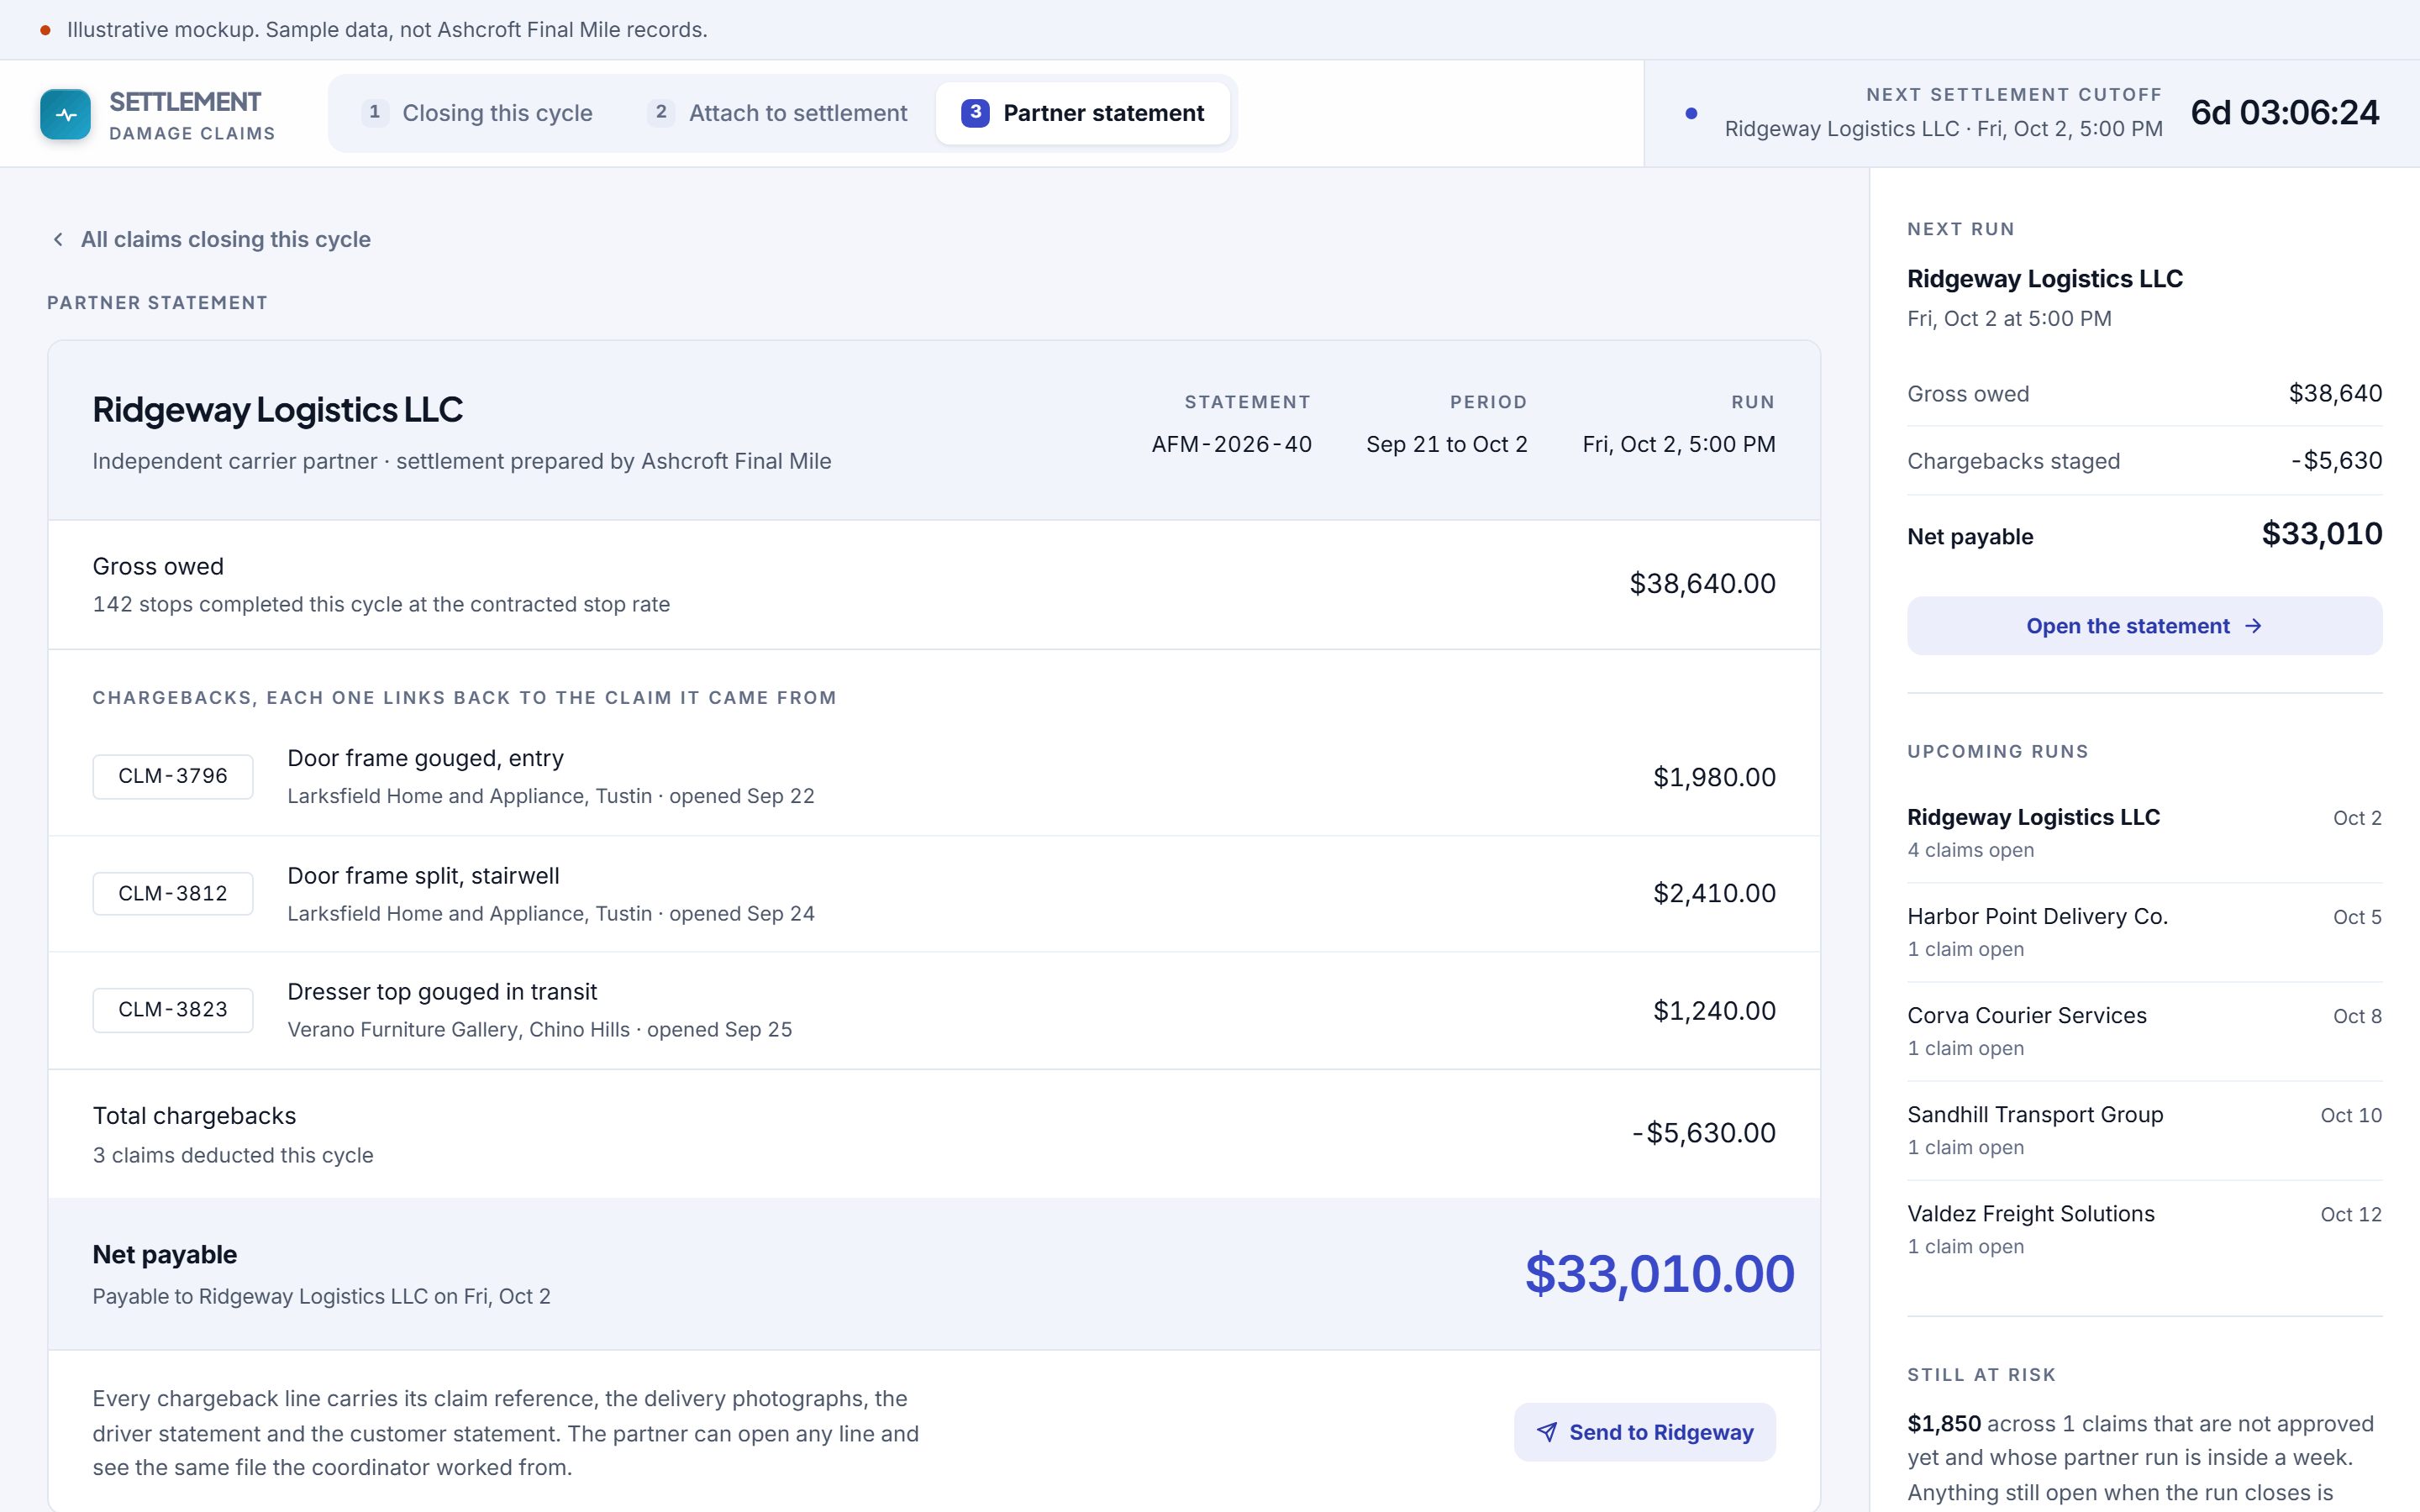Image resolution: width=2420 pixels, height=1512 pixels.
Task: Select Sandhill Transport Group run
Action: (2144, 1130)
